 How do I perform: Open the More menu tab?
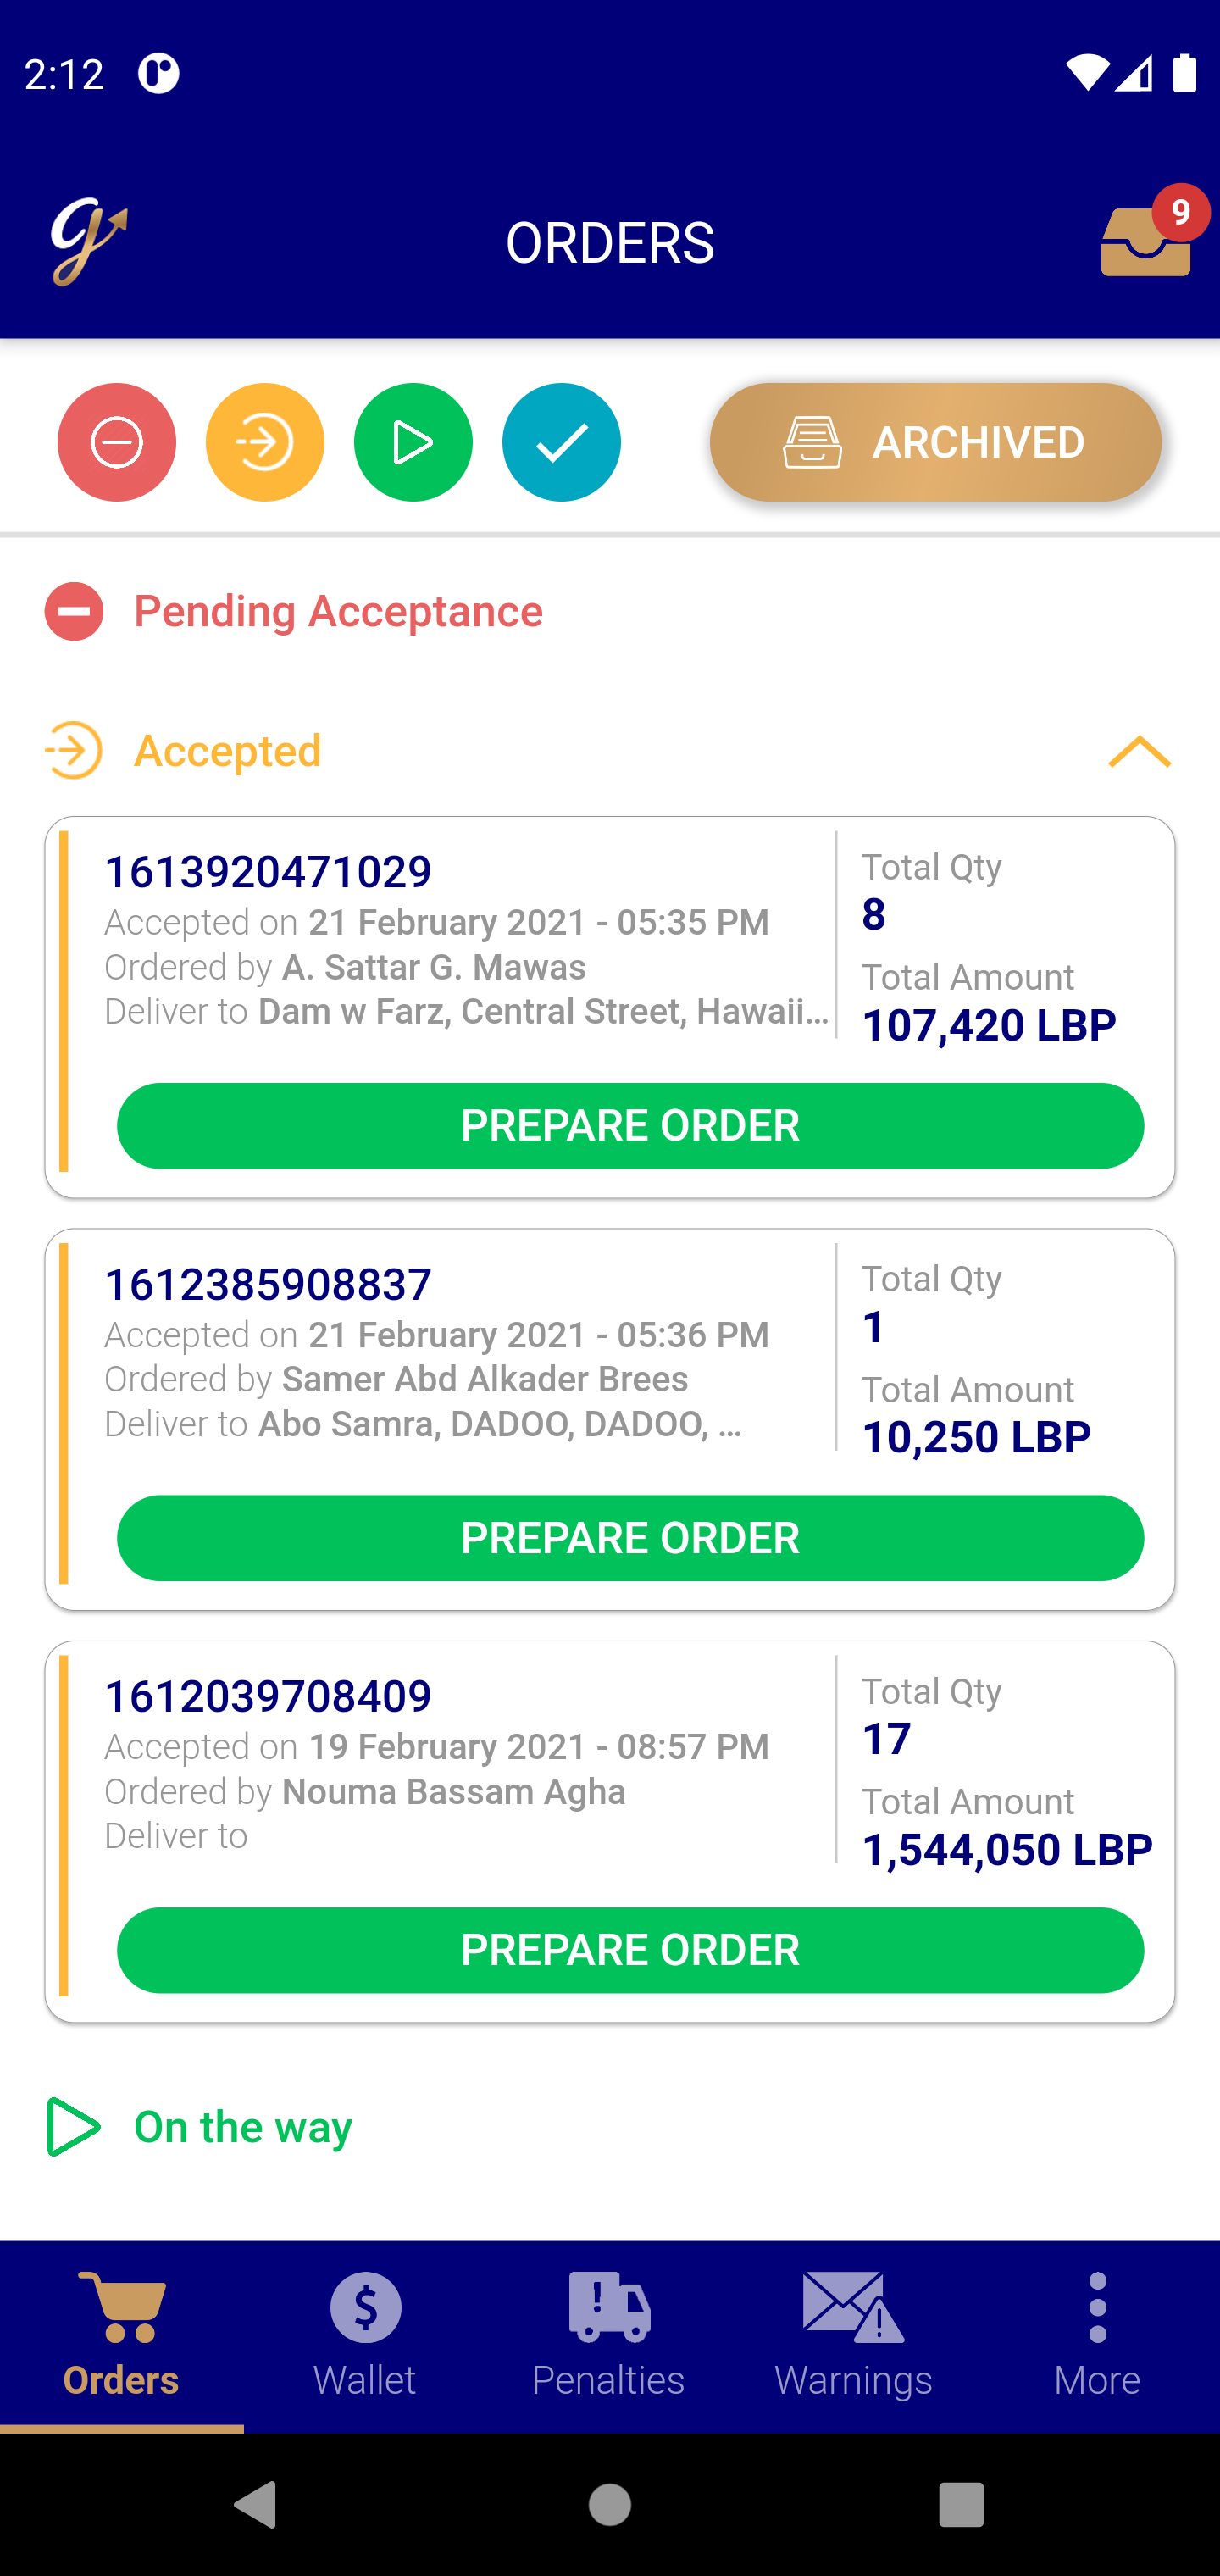[x=1097, y=2336]
